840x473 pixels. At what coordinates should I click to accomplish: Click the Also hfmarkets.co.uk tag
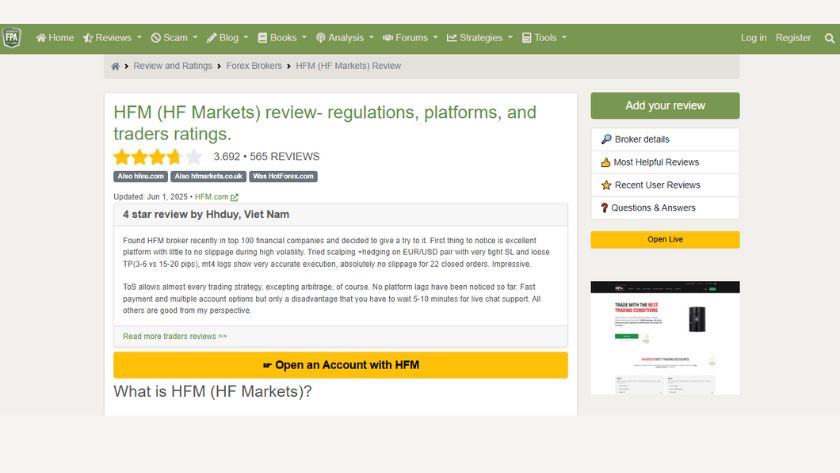pos(208,176)
